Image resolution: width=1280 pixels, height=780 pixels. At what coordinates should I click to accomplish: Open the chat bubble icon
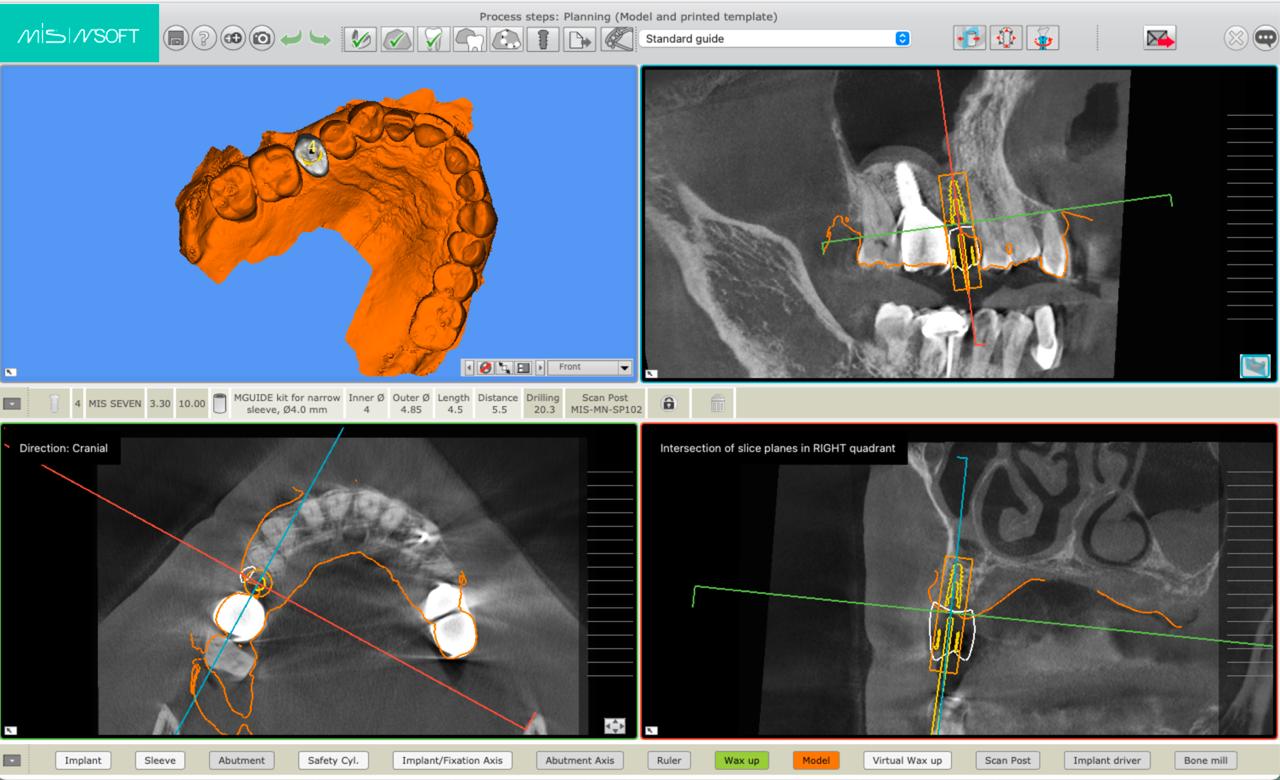[x=1265, y=38]
